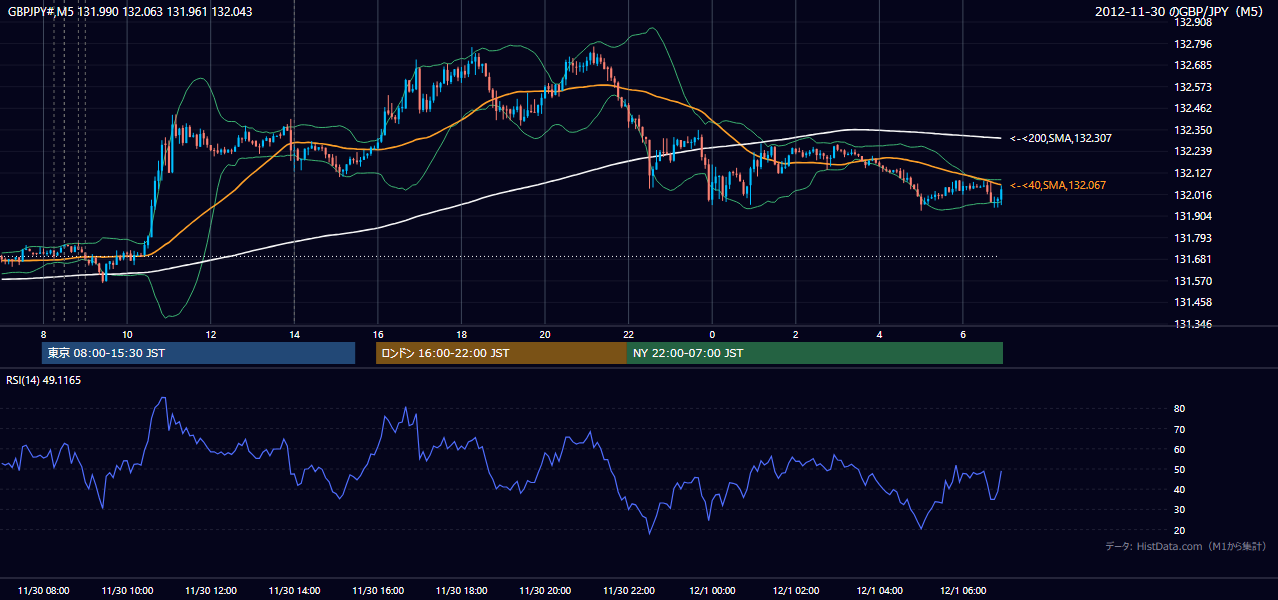The width and height of the screenshot is (1278, 600).
Task: Click the 11/30 10:00 time label
Action: click(127, 591)
